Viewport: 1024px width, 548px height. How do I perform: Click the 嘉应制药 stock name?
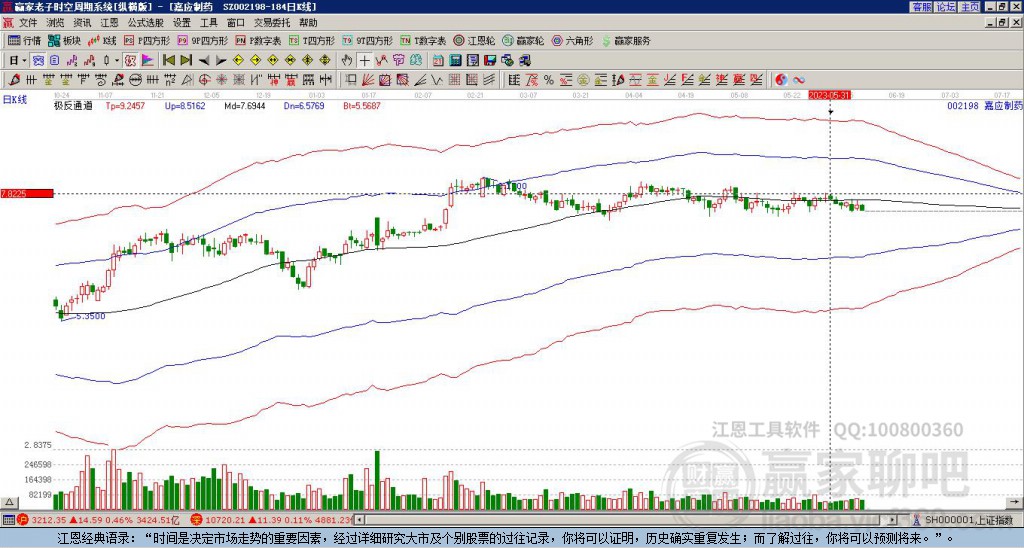[x=1004, y=105]
